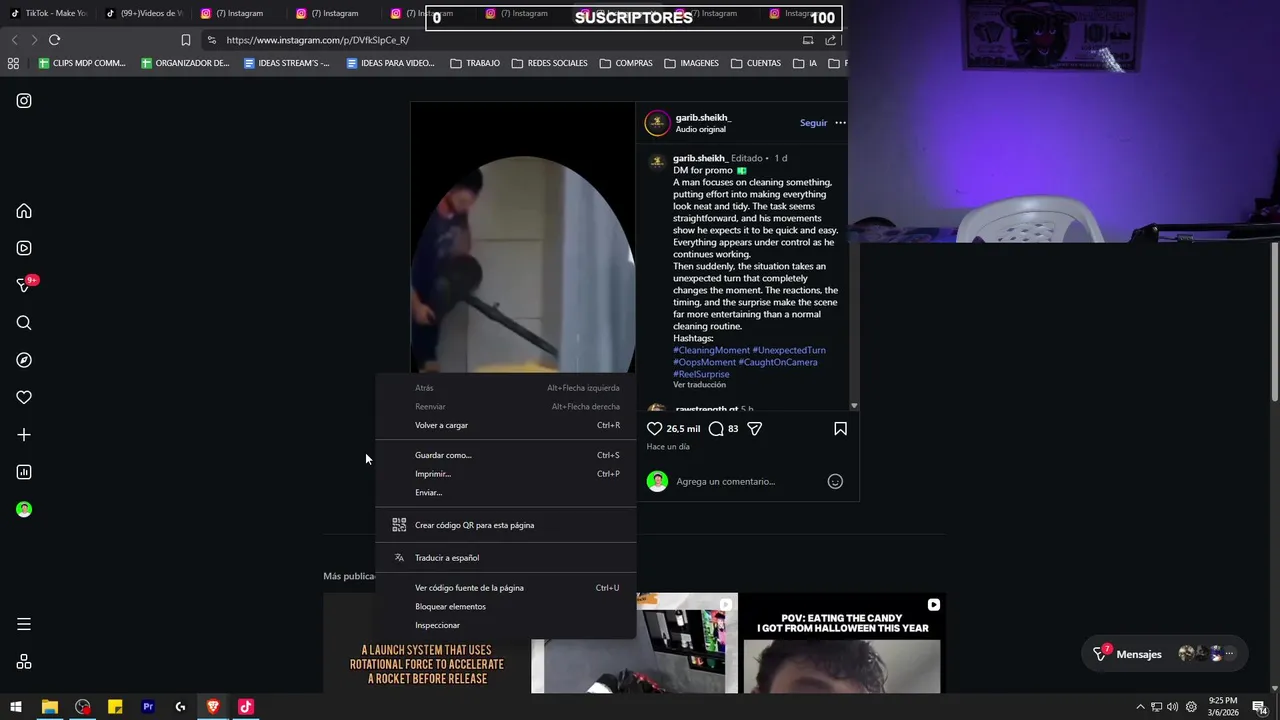Open File Explorer from the taskbar
The width and height of the screenshot is (1280, 720).
point(49,707)
